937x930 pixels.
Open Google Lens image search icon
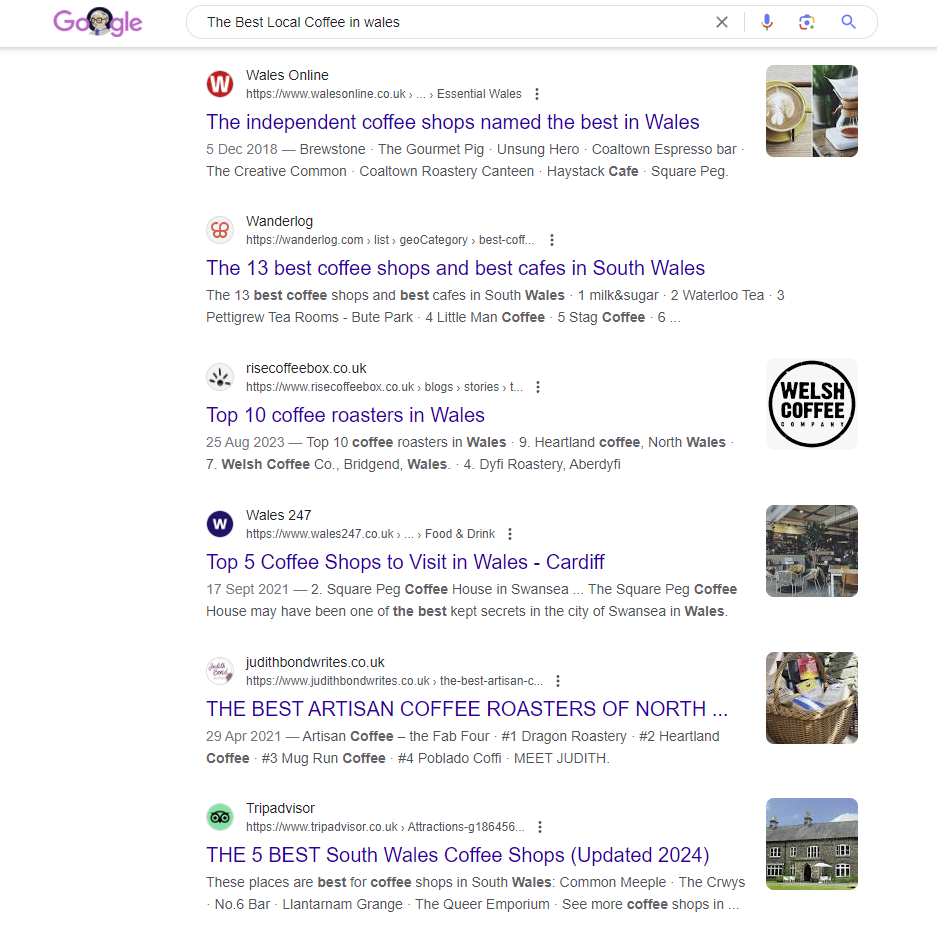pyautogui.click(x=807, y=22)
